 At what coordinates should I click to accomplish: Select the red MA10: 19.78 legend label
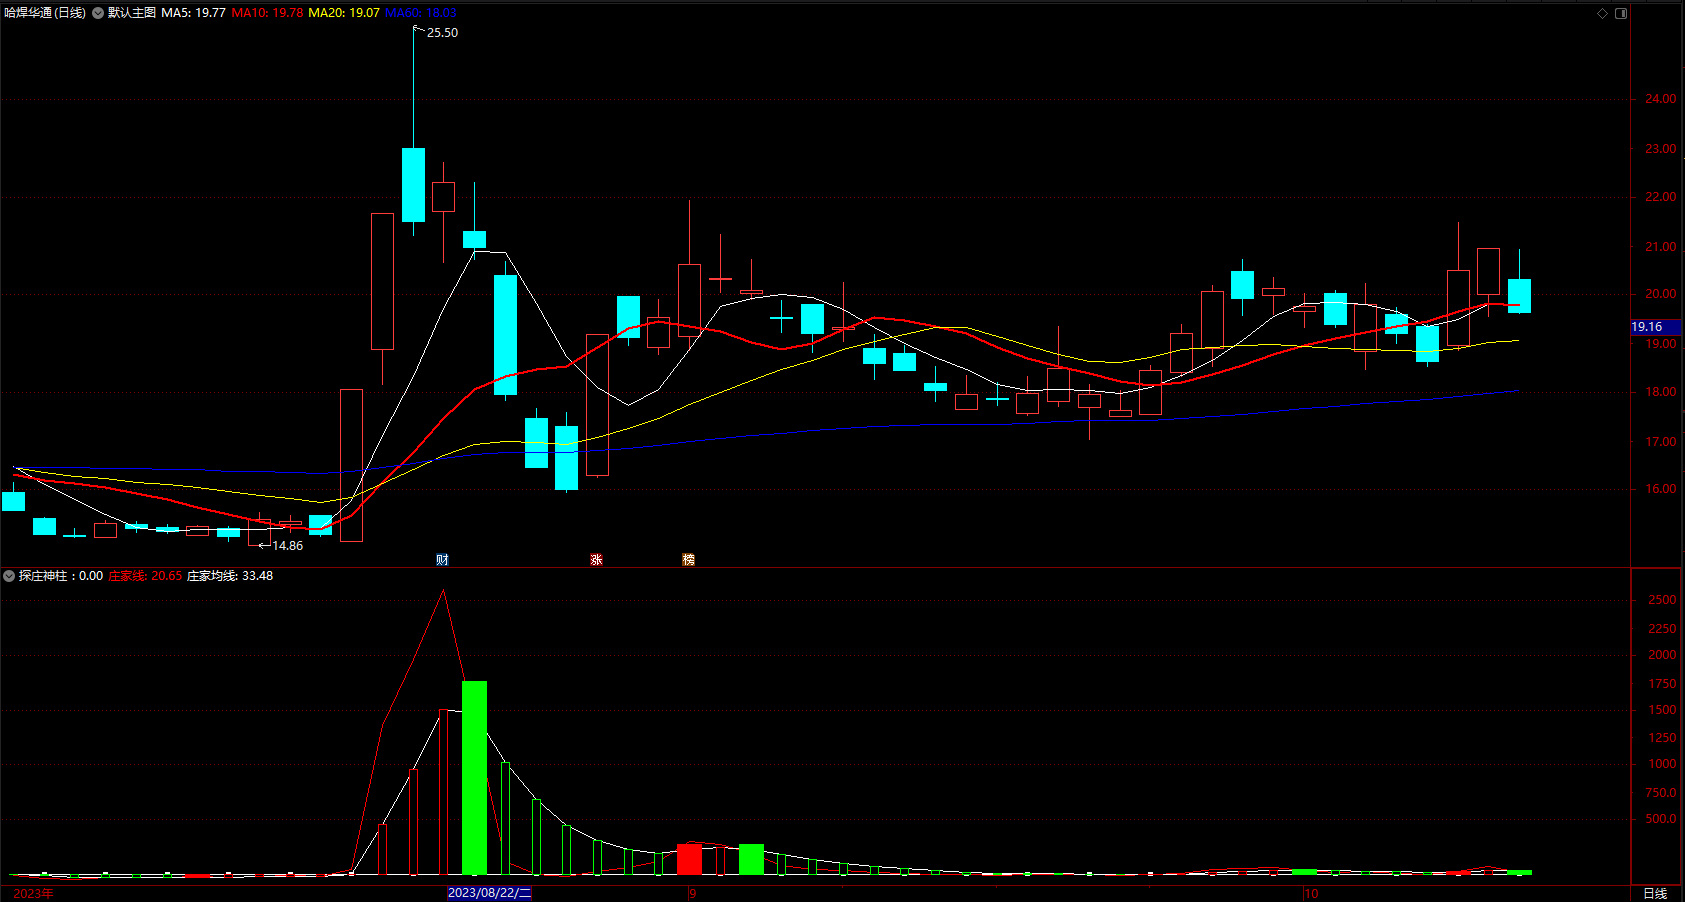click(267, 13)
